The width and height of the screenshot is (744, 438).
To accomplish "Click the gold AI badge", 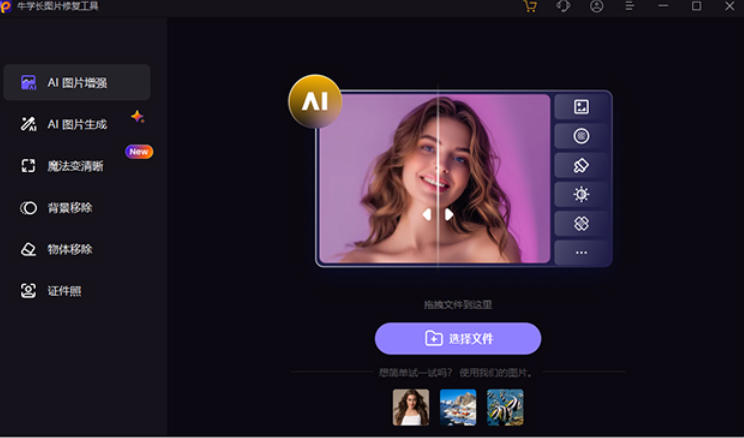I will (x=315, y=101).
